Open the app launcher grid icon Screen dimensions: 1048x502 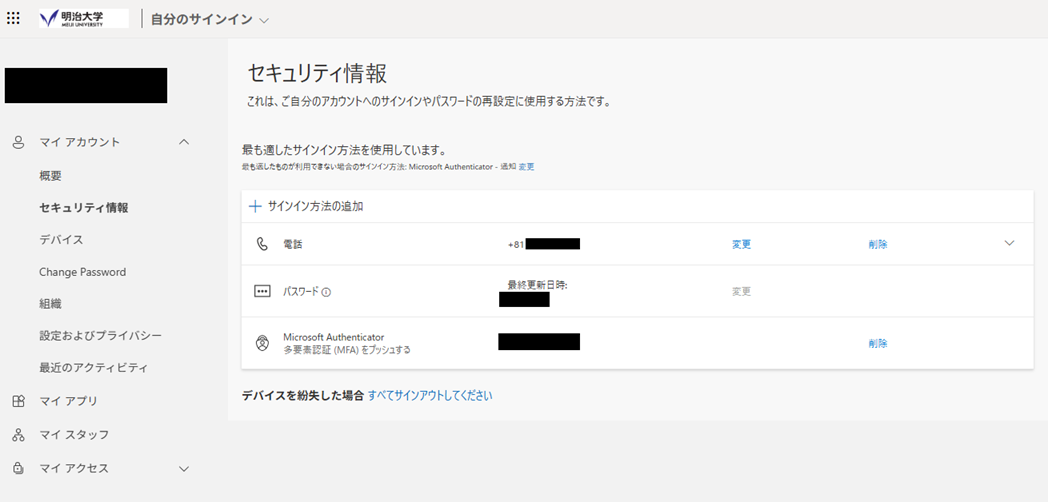[x=13, y=18]
